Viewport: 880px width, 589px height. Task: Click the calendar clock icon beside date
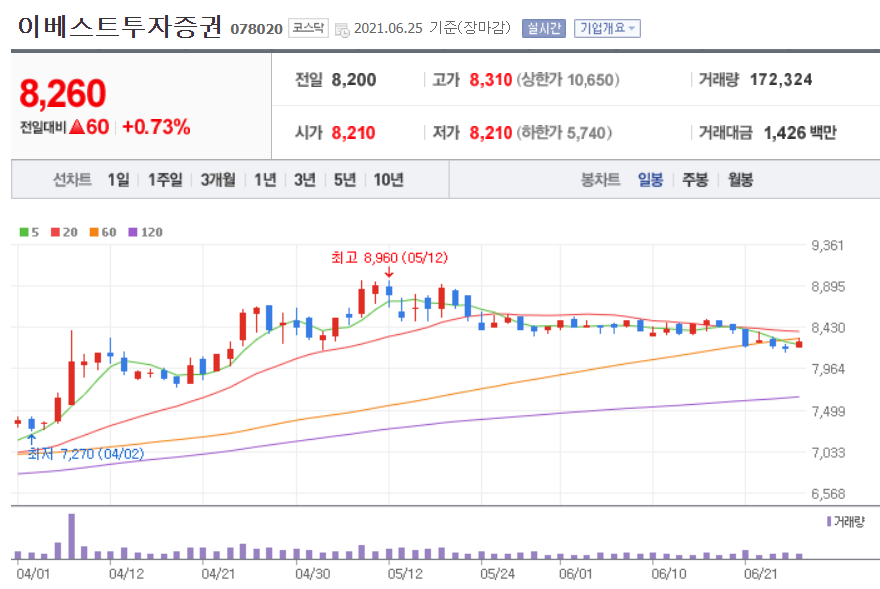pos(342,30)
